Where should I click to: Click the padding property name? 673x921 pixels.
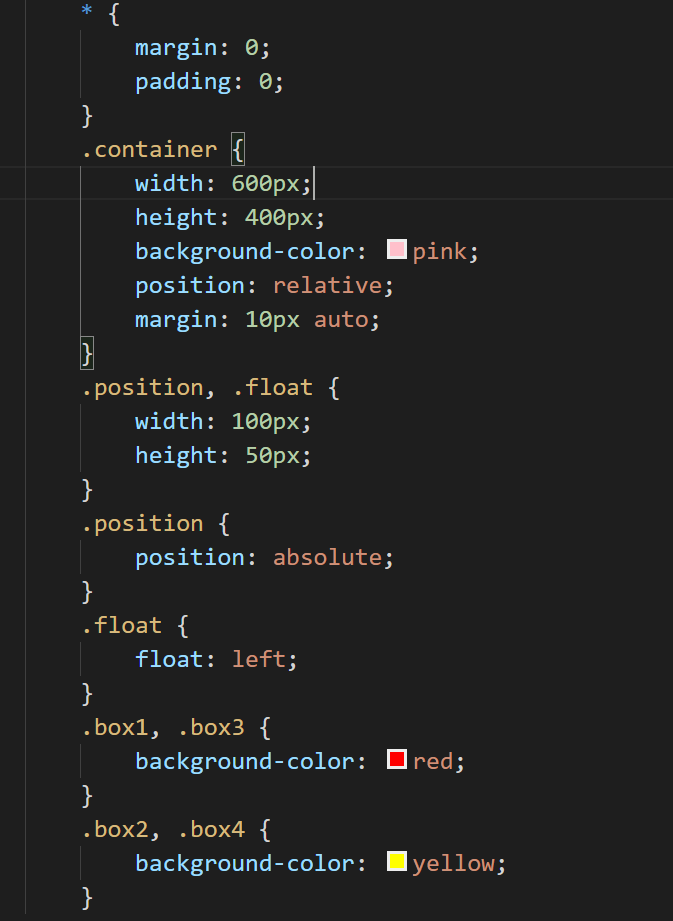(183, 82)
